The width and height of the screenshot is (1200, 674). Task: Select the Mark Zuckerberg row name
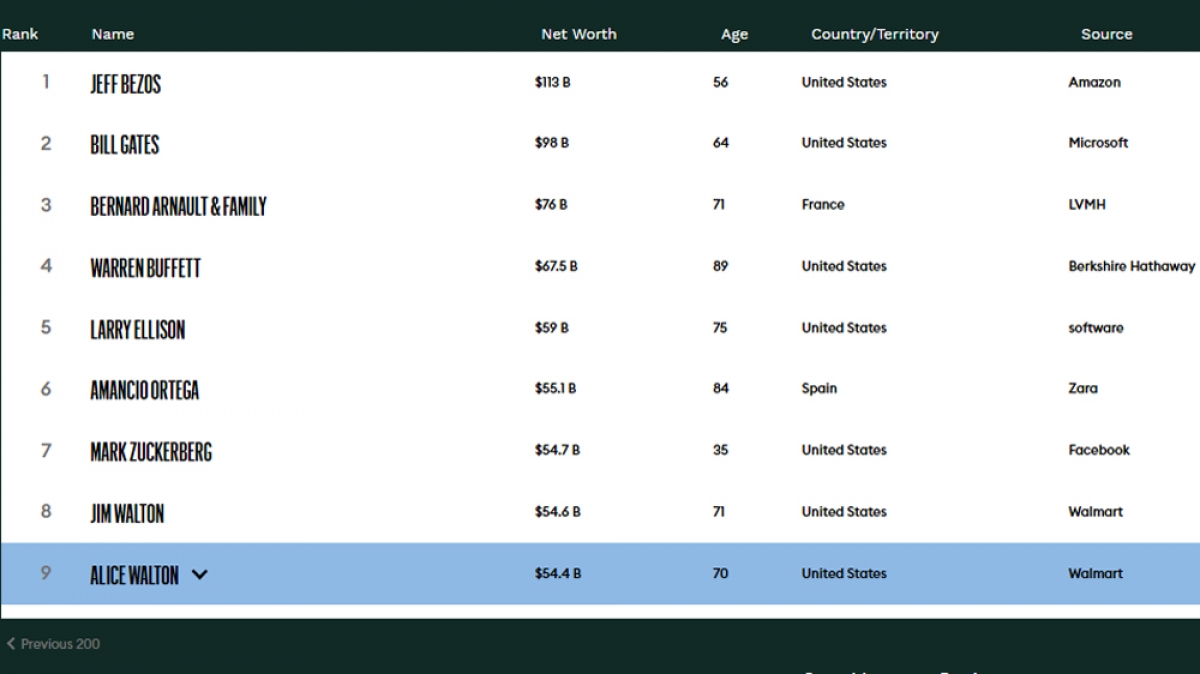coord(151,452)
